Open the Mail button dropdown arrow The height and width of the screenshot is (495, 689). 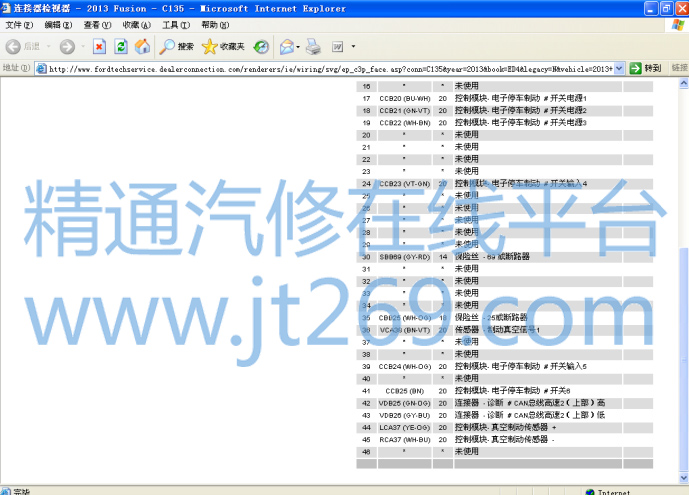[x=298, y=47]
